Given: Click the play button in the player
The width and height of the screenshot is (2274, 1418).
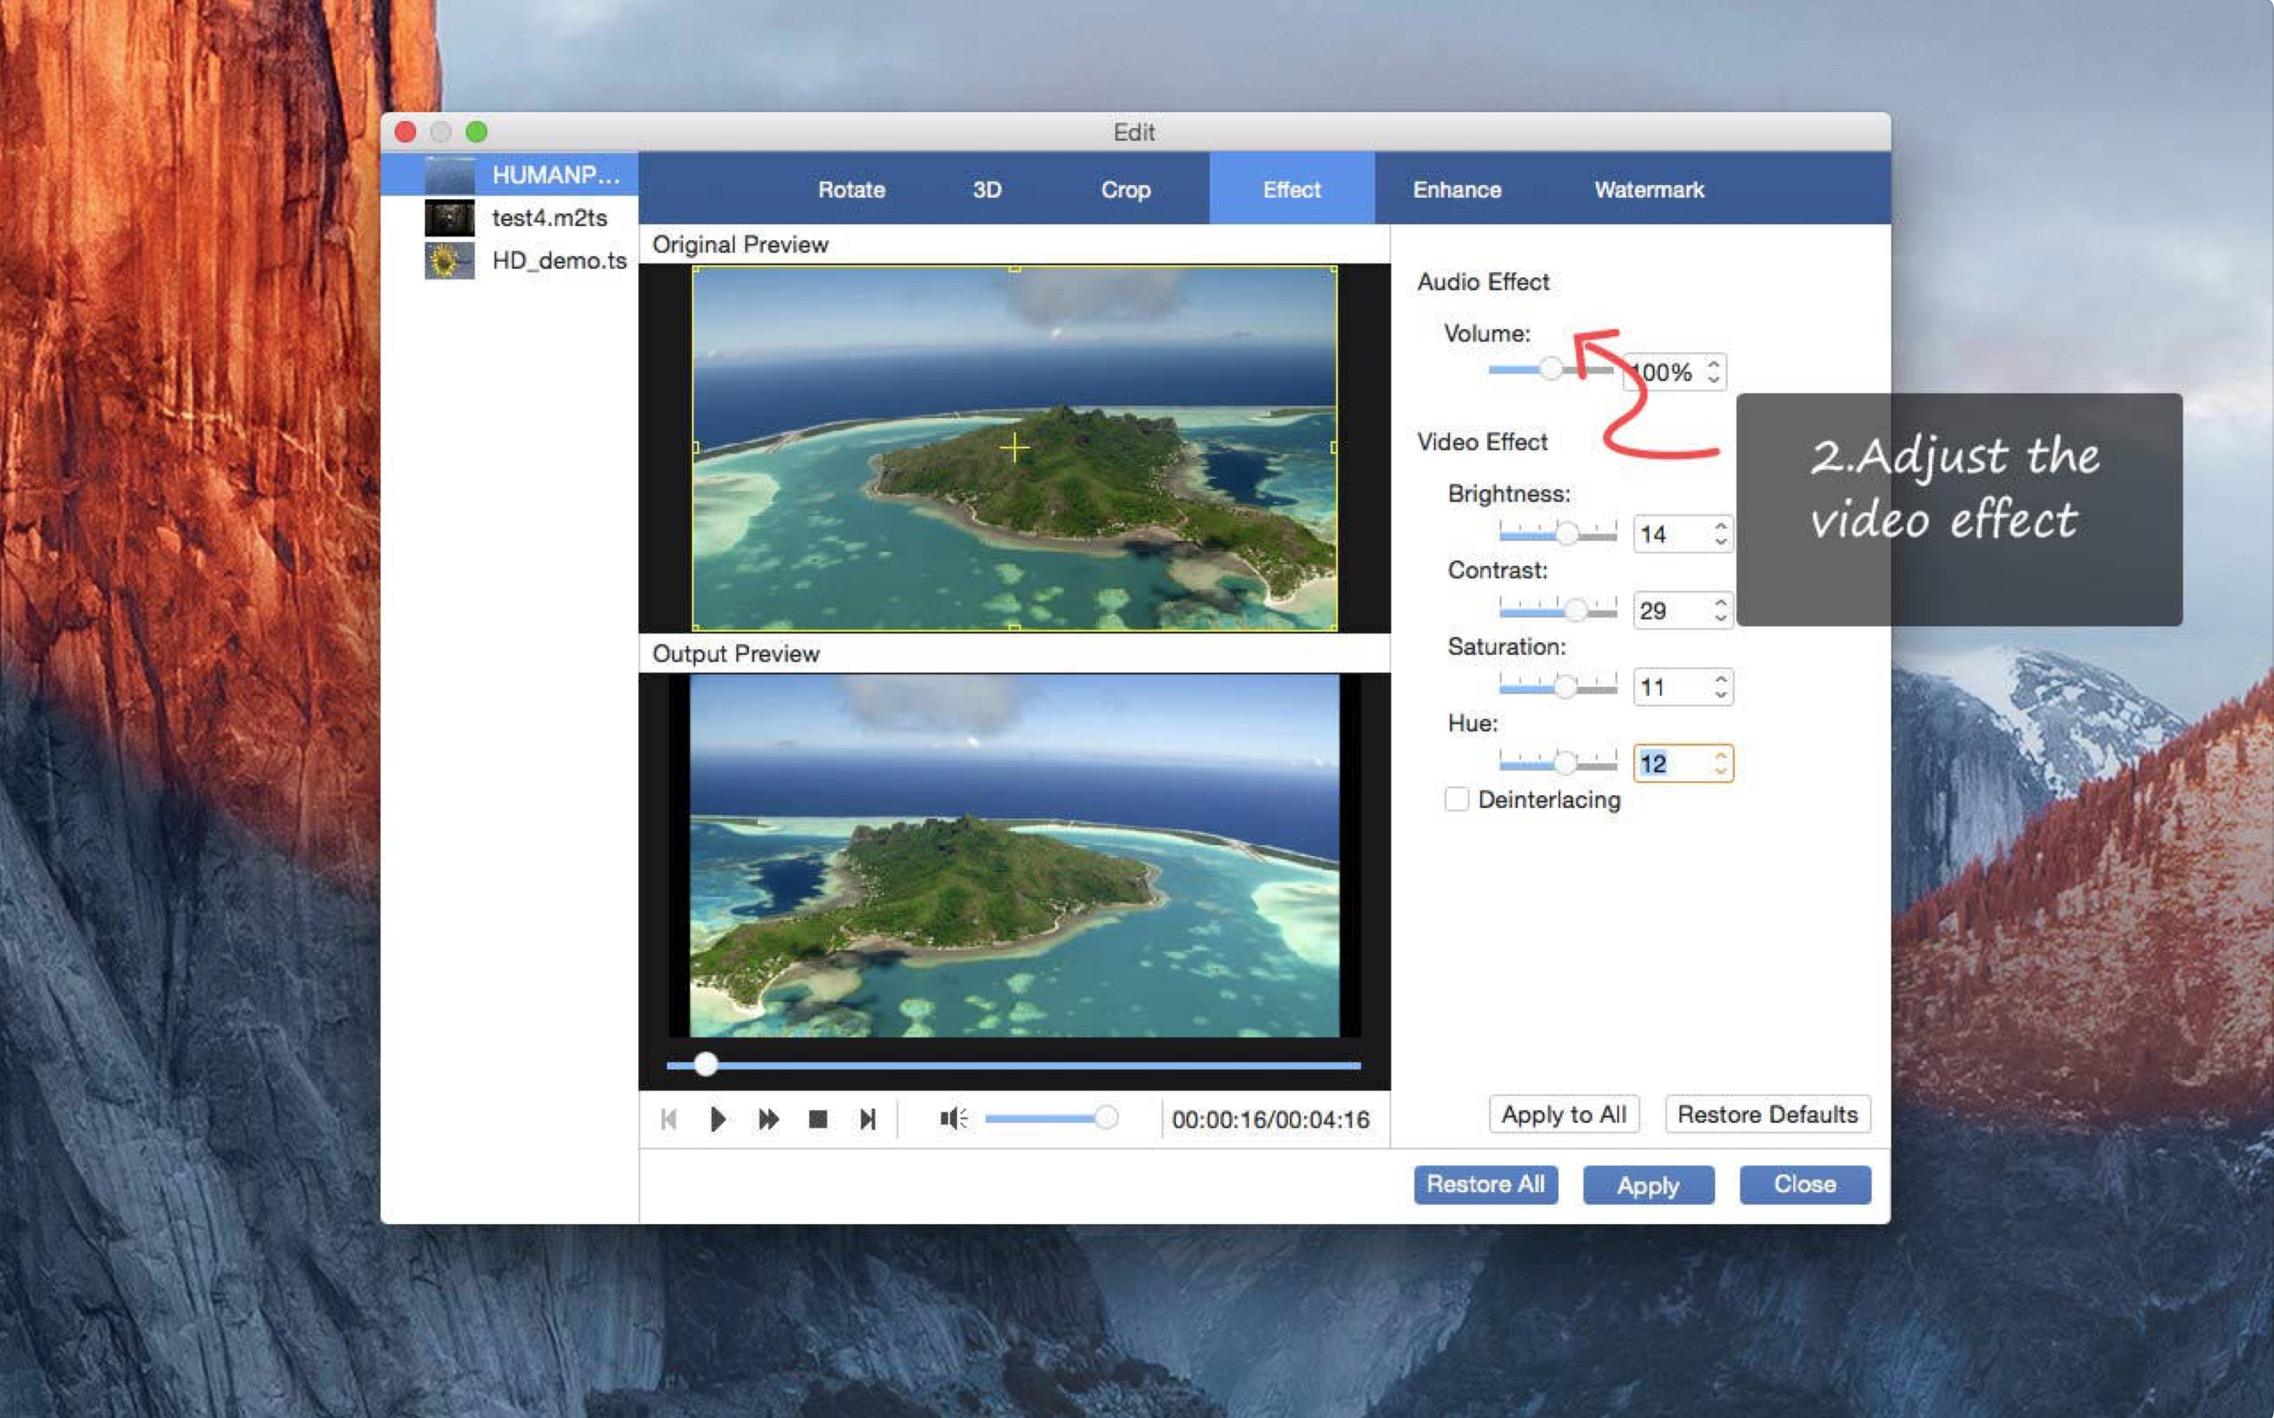Looking at the screenshot, I should point(717,1119).
